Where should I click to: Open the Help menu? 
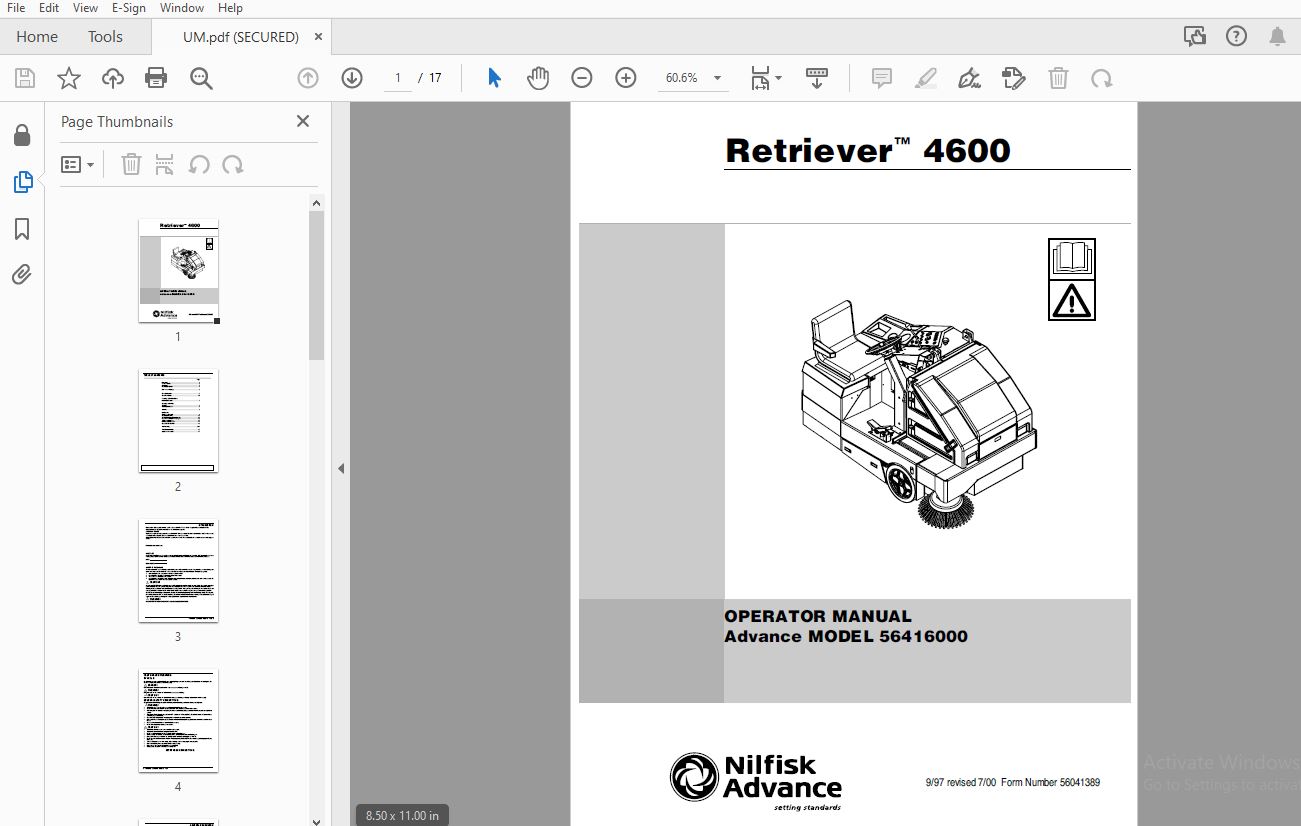tap(230, 8)
